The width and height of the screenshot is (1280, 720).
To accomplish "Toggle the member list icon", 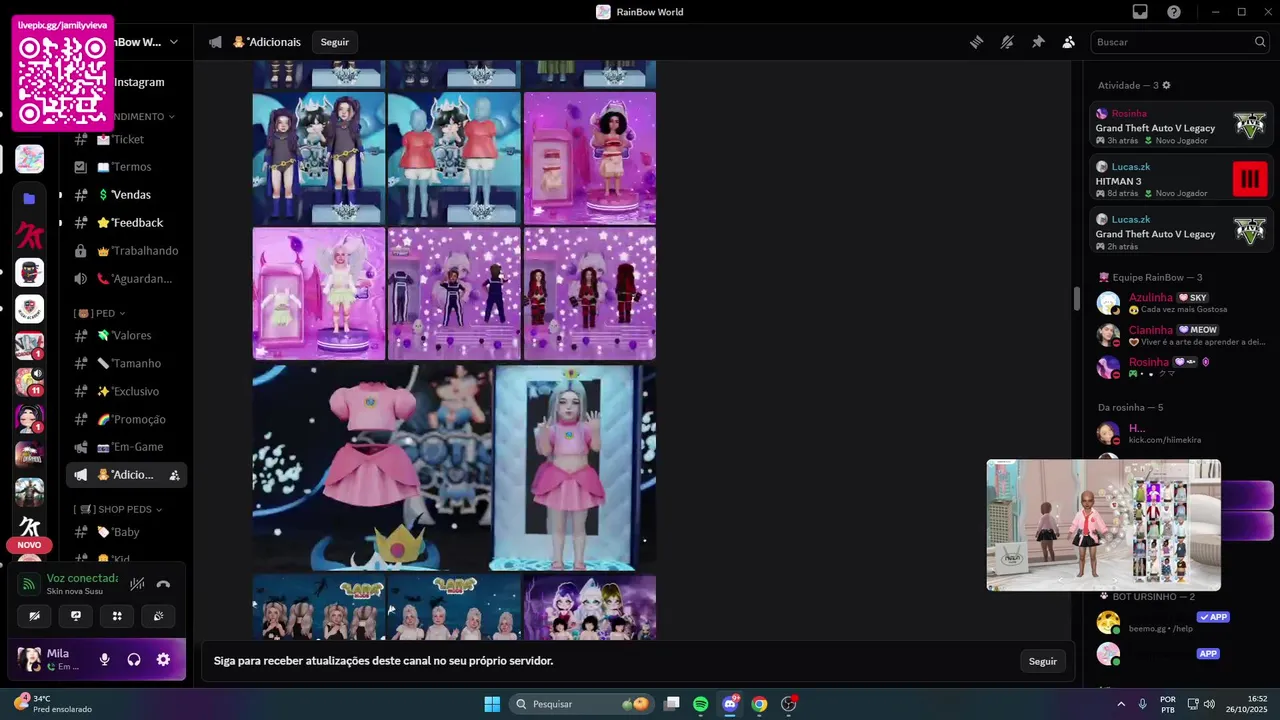I will 1068,42.
